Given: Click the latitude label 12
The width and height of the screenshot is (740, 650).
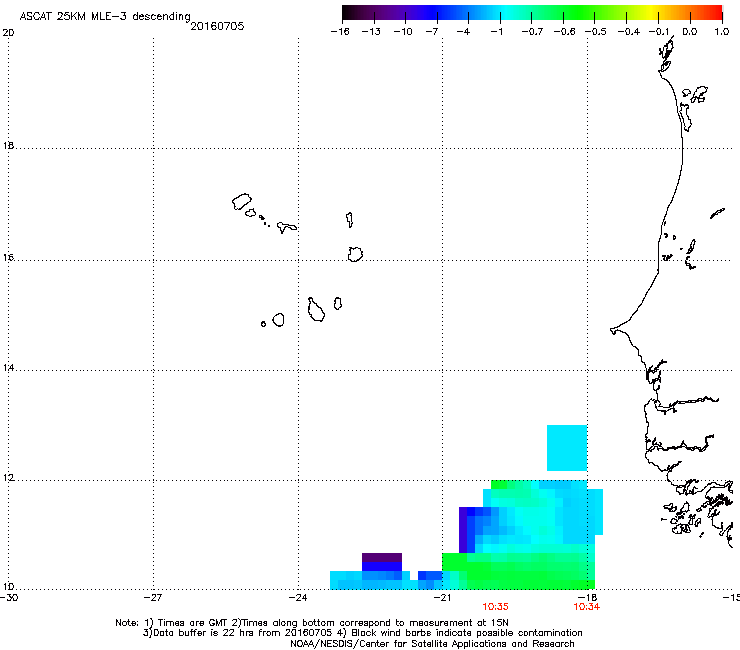Looking at the screenshot, I should (x=8, y=478).
